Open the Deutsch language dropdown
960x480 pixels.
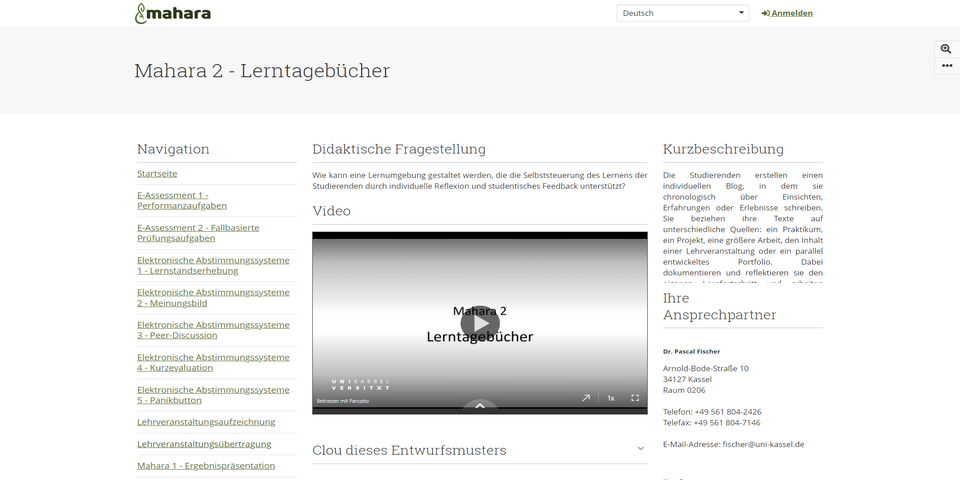[x=682, y=13]
